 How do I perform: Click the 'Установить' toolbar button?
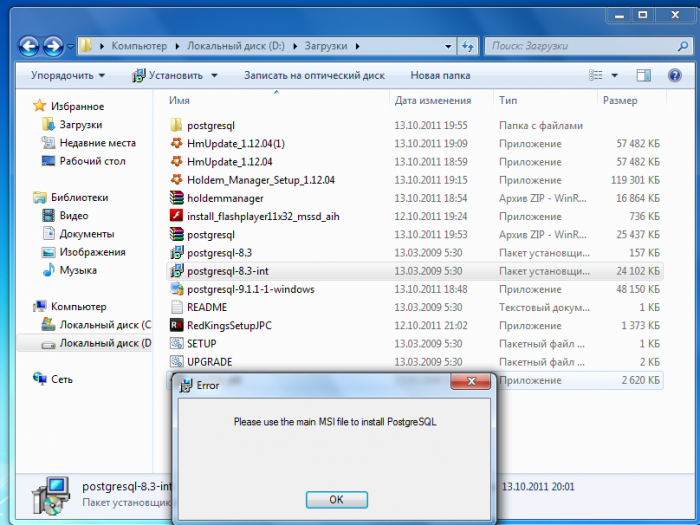click(167, 75)
